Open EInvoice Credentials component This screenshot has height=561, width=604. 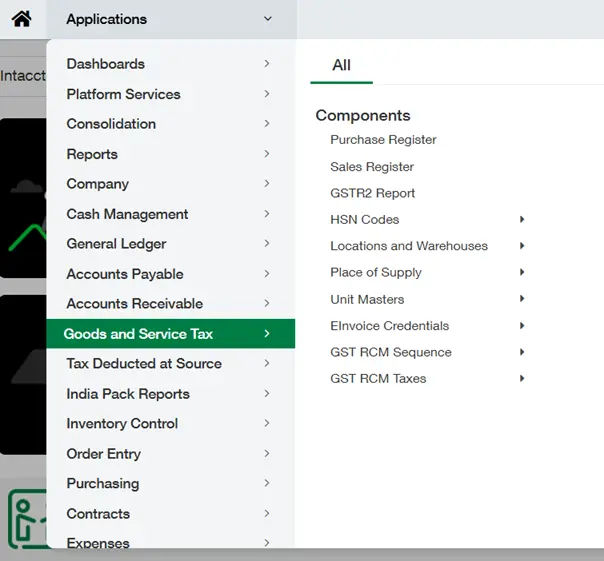coord(389,326)
